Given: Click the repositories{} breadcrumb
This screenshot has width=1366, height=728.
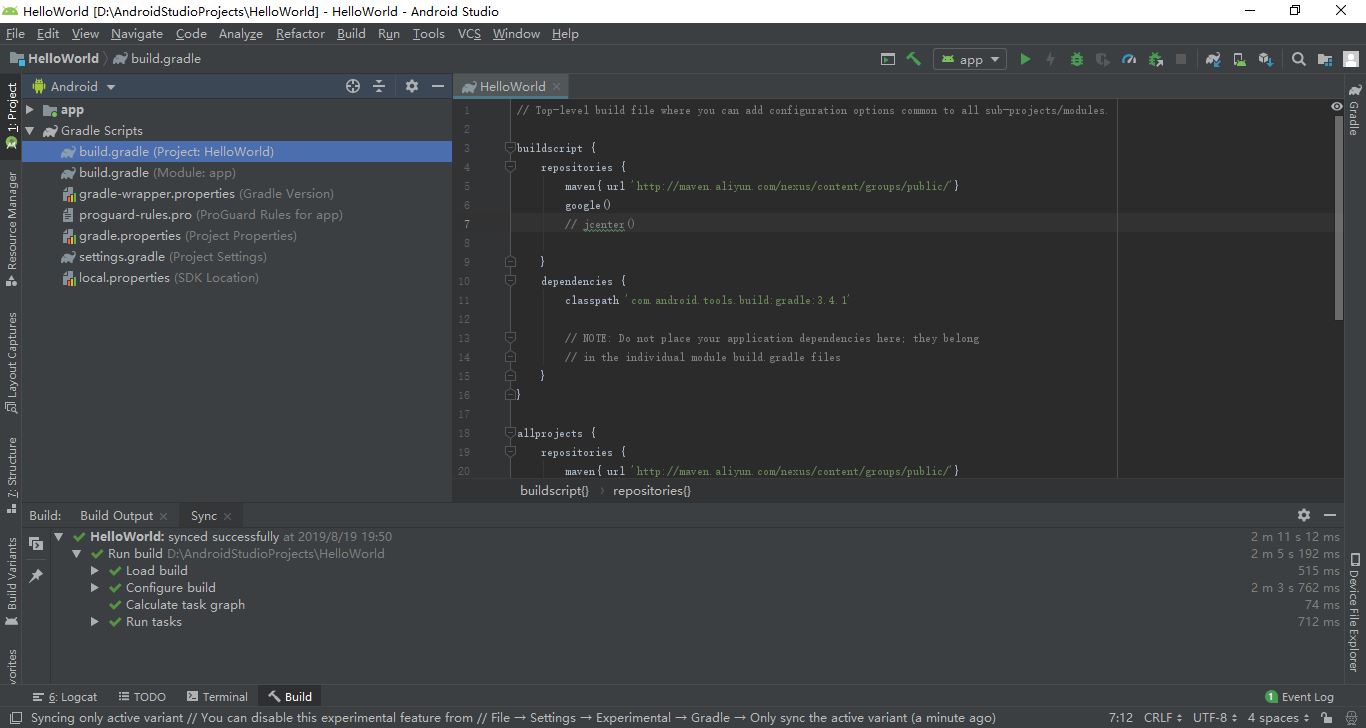Looking at the screenshot, I should (x=651, y=490).
